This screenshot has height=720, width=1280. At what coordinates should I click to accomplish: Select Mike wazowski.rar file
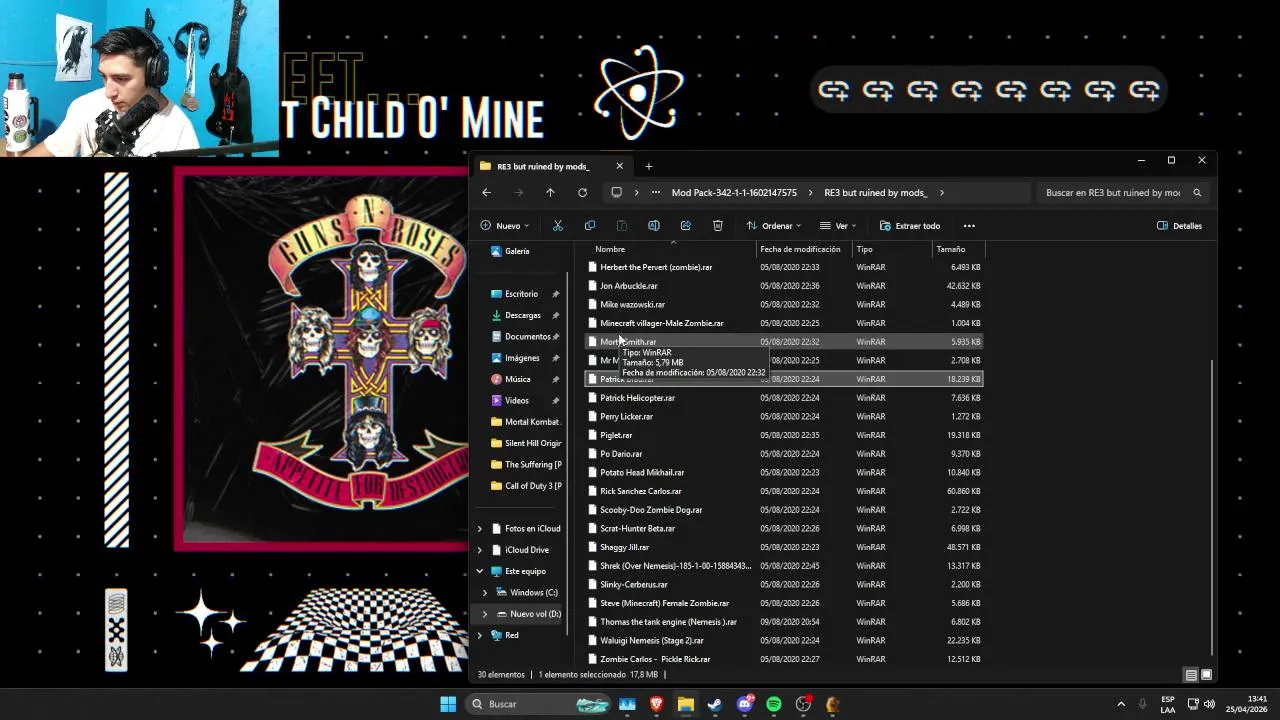pos(783,305)
